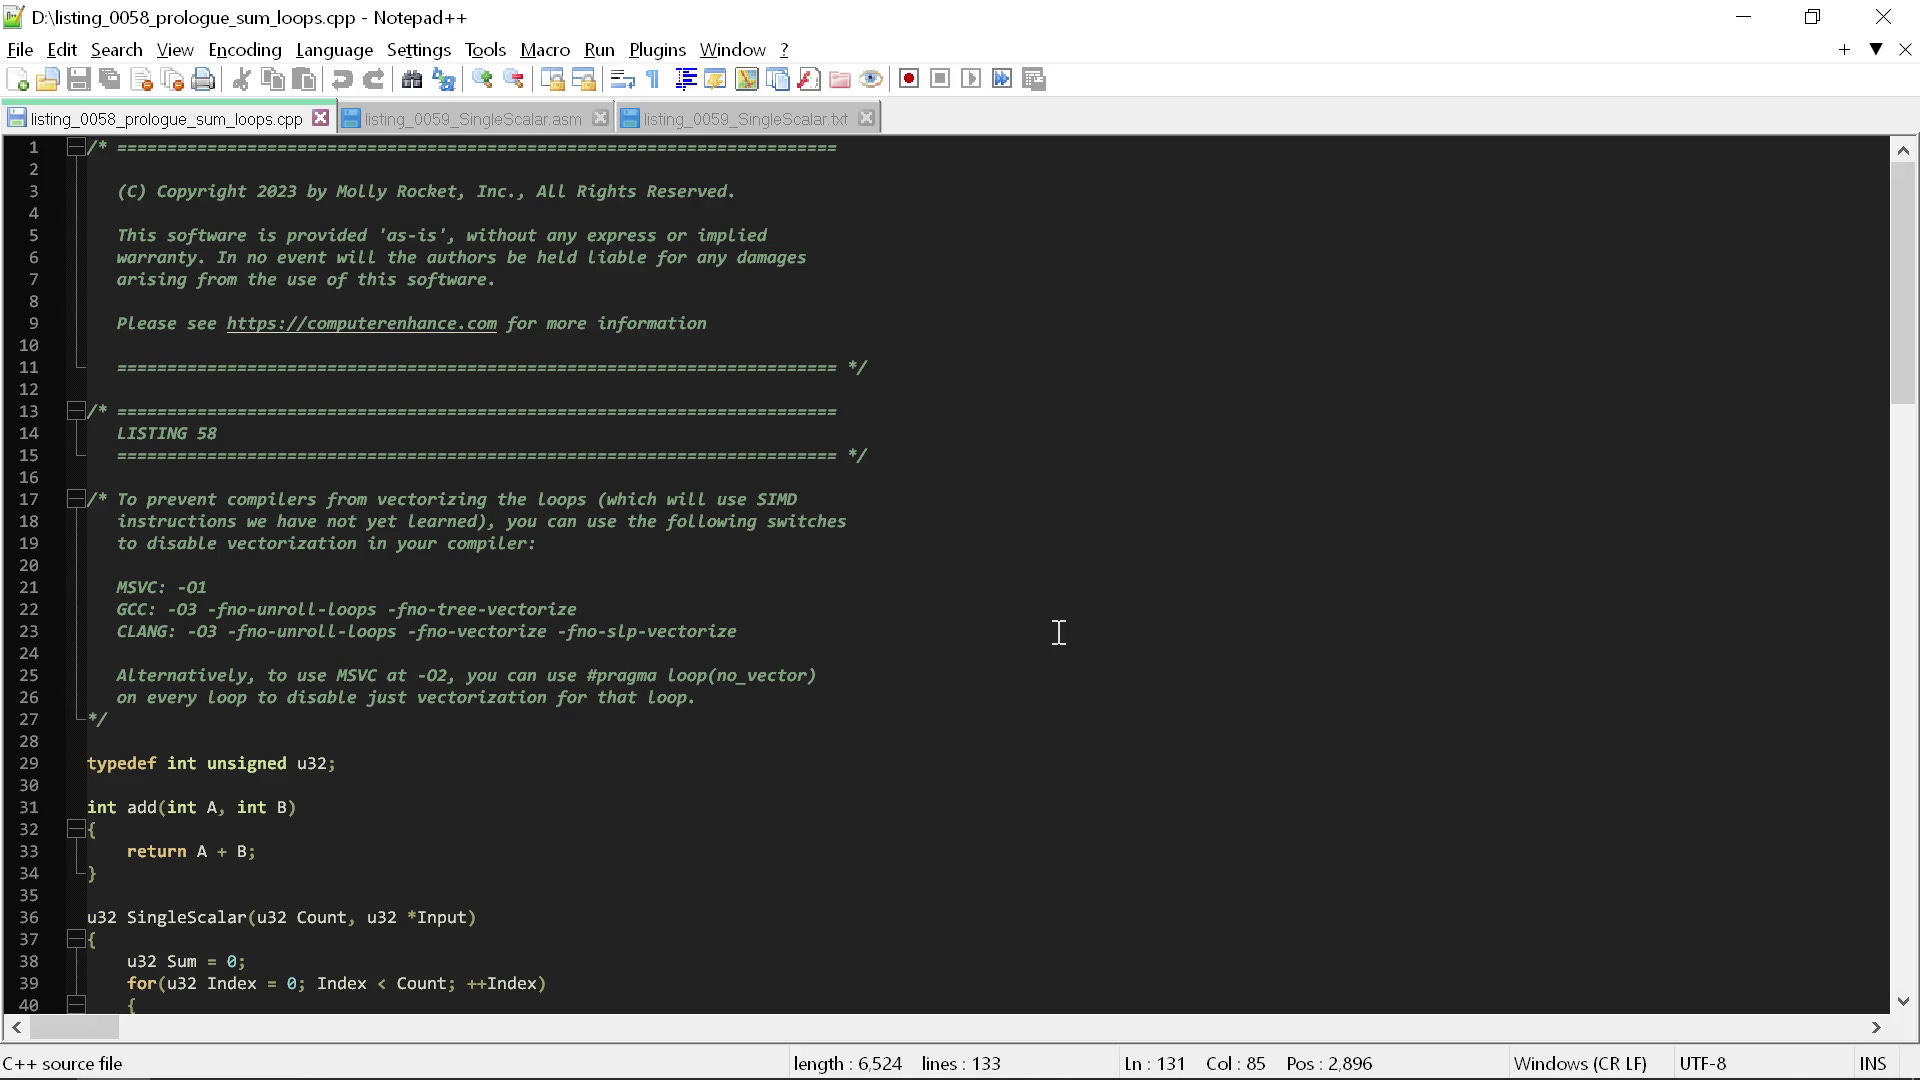Click vertical scrollbar up arrow

[1903, 150]
